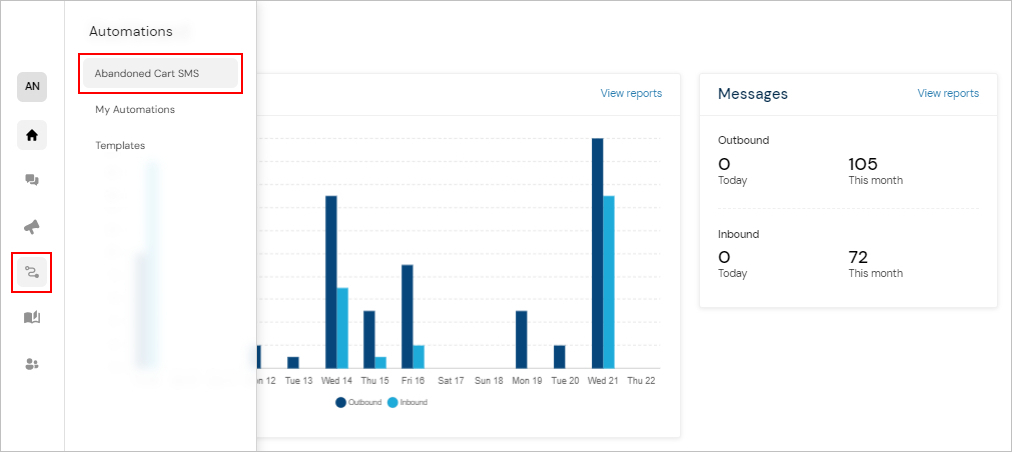Click the 105 Outbound this month value
Viewport: 1012px width, 452px height.
863,164
